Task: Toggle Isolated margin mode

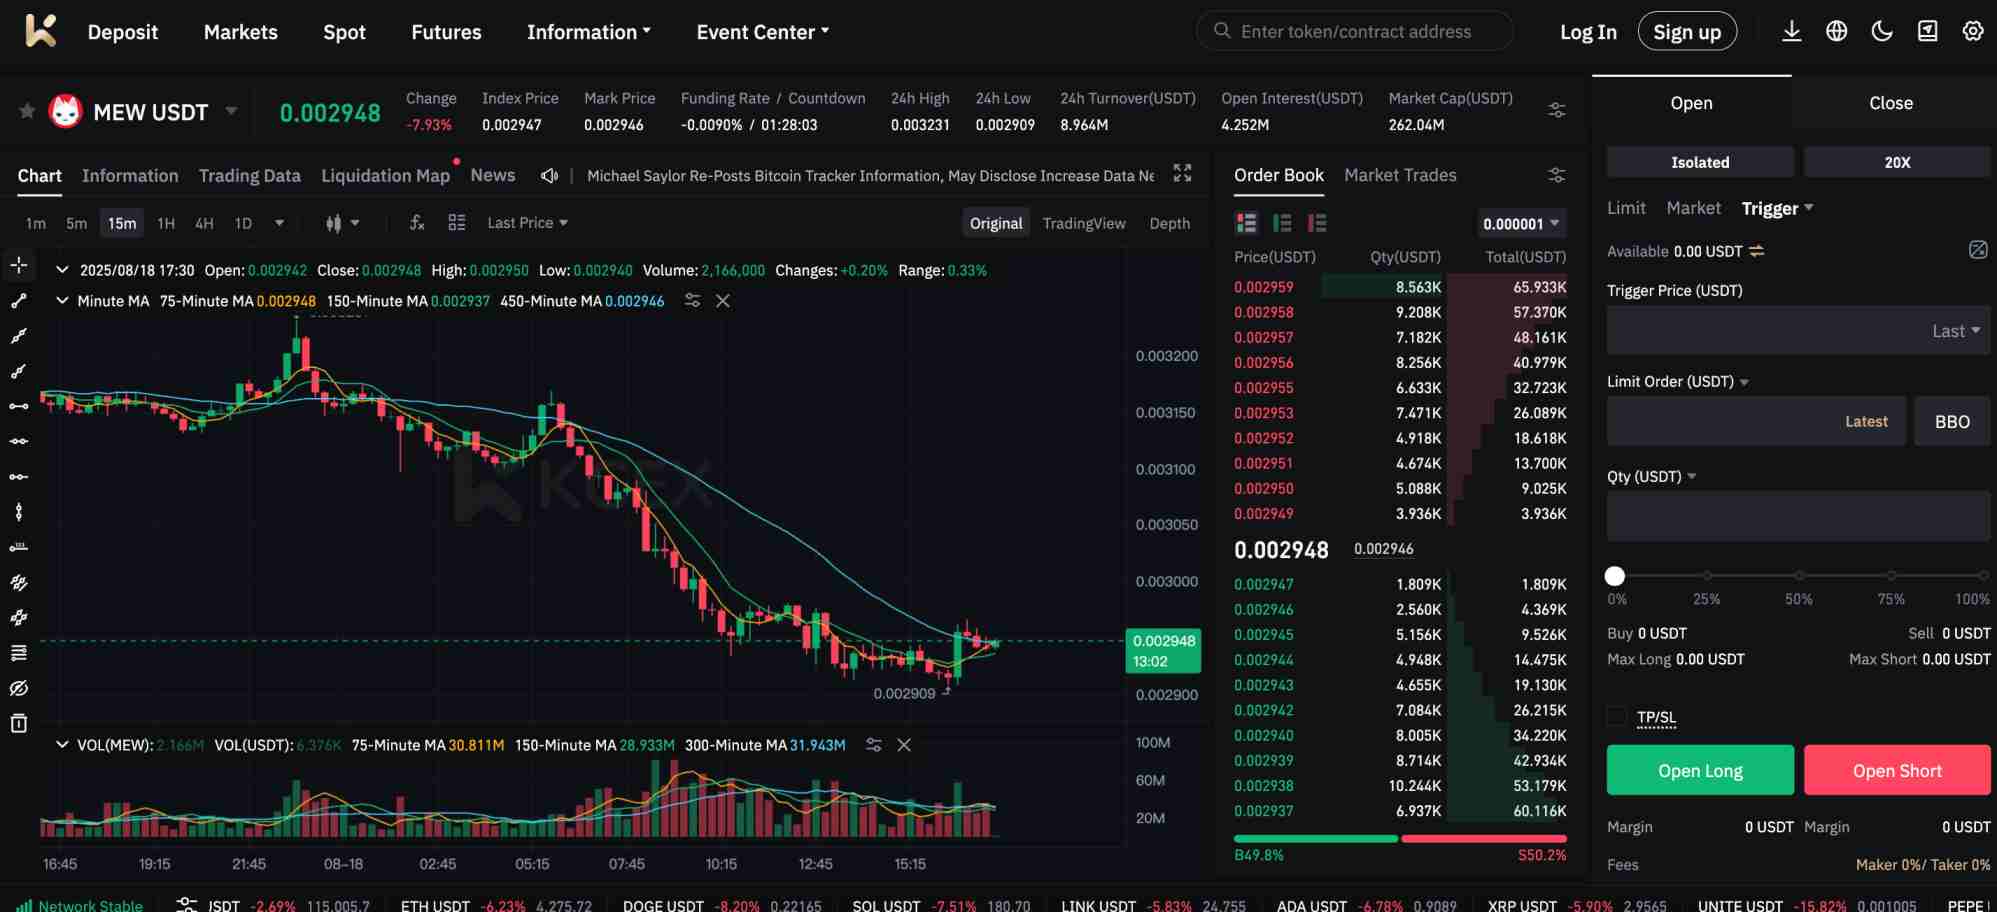Action: 1699,161
